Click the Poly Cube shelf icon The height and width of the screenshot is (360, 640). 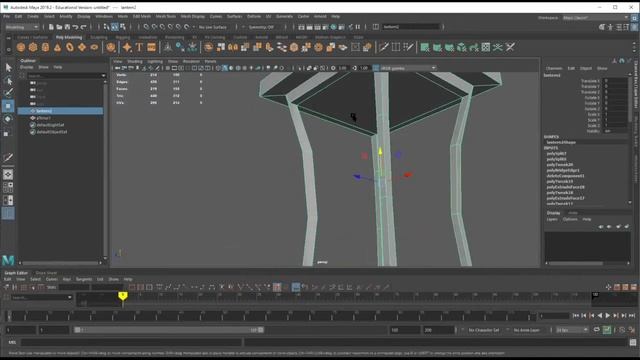pyautogui.click(x=33, y=47)
